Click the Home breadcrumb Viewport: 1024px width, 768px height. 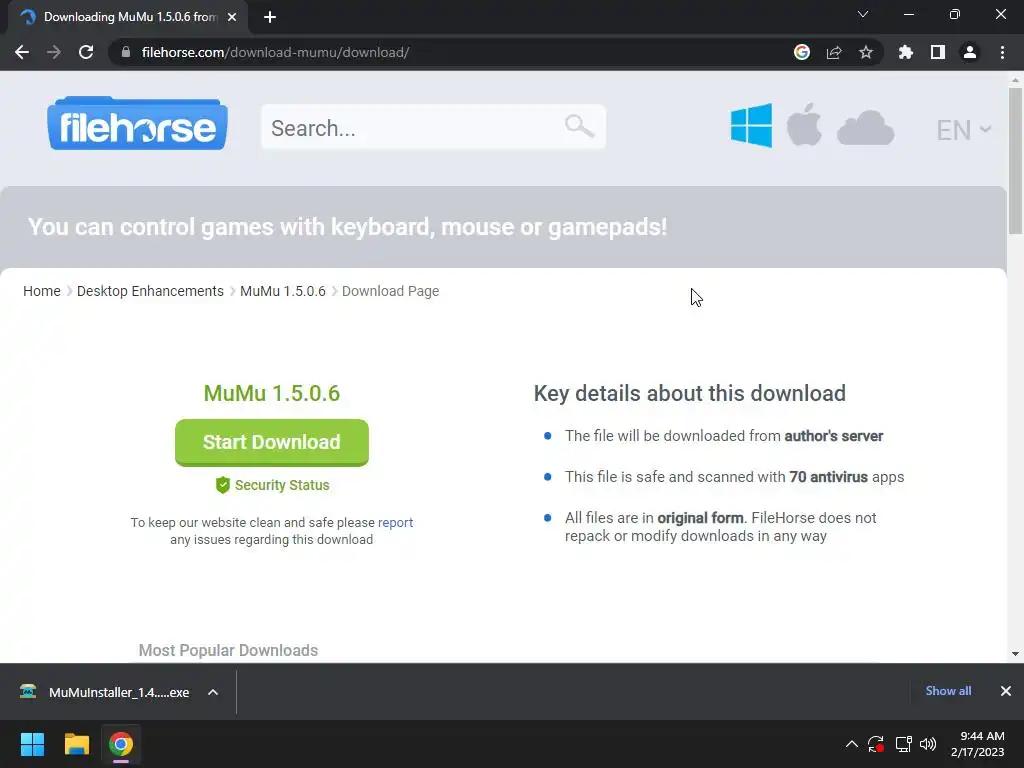[42, 291]
